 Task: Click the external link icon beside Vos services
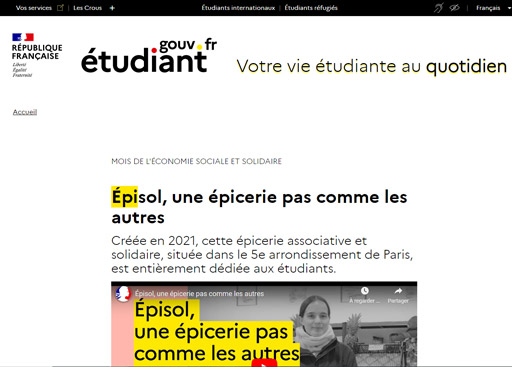pos(60,8)
